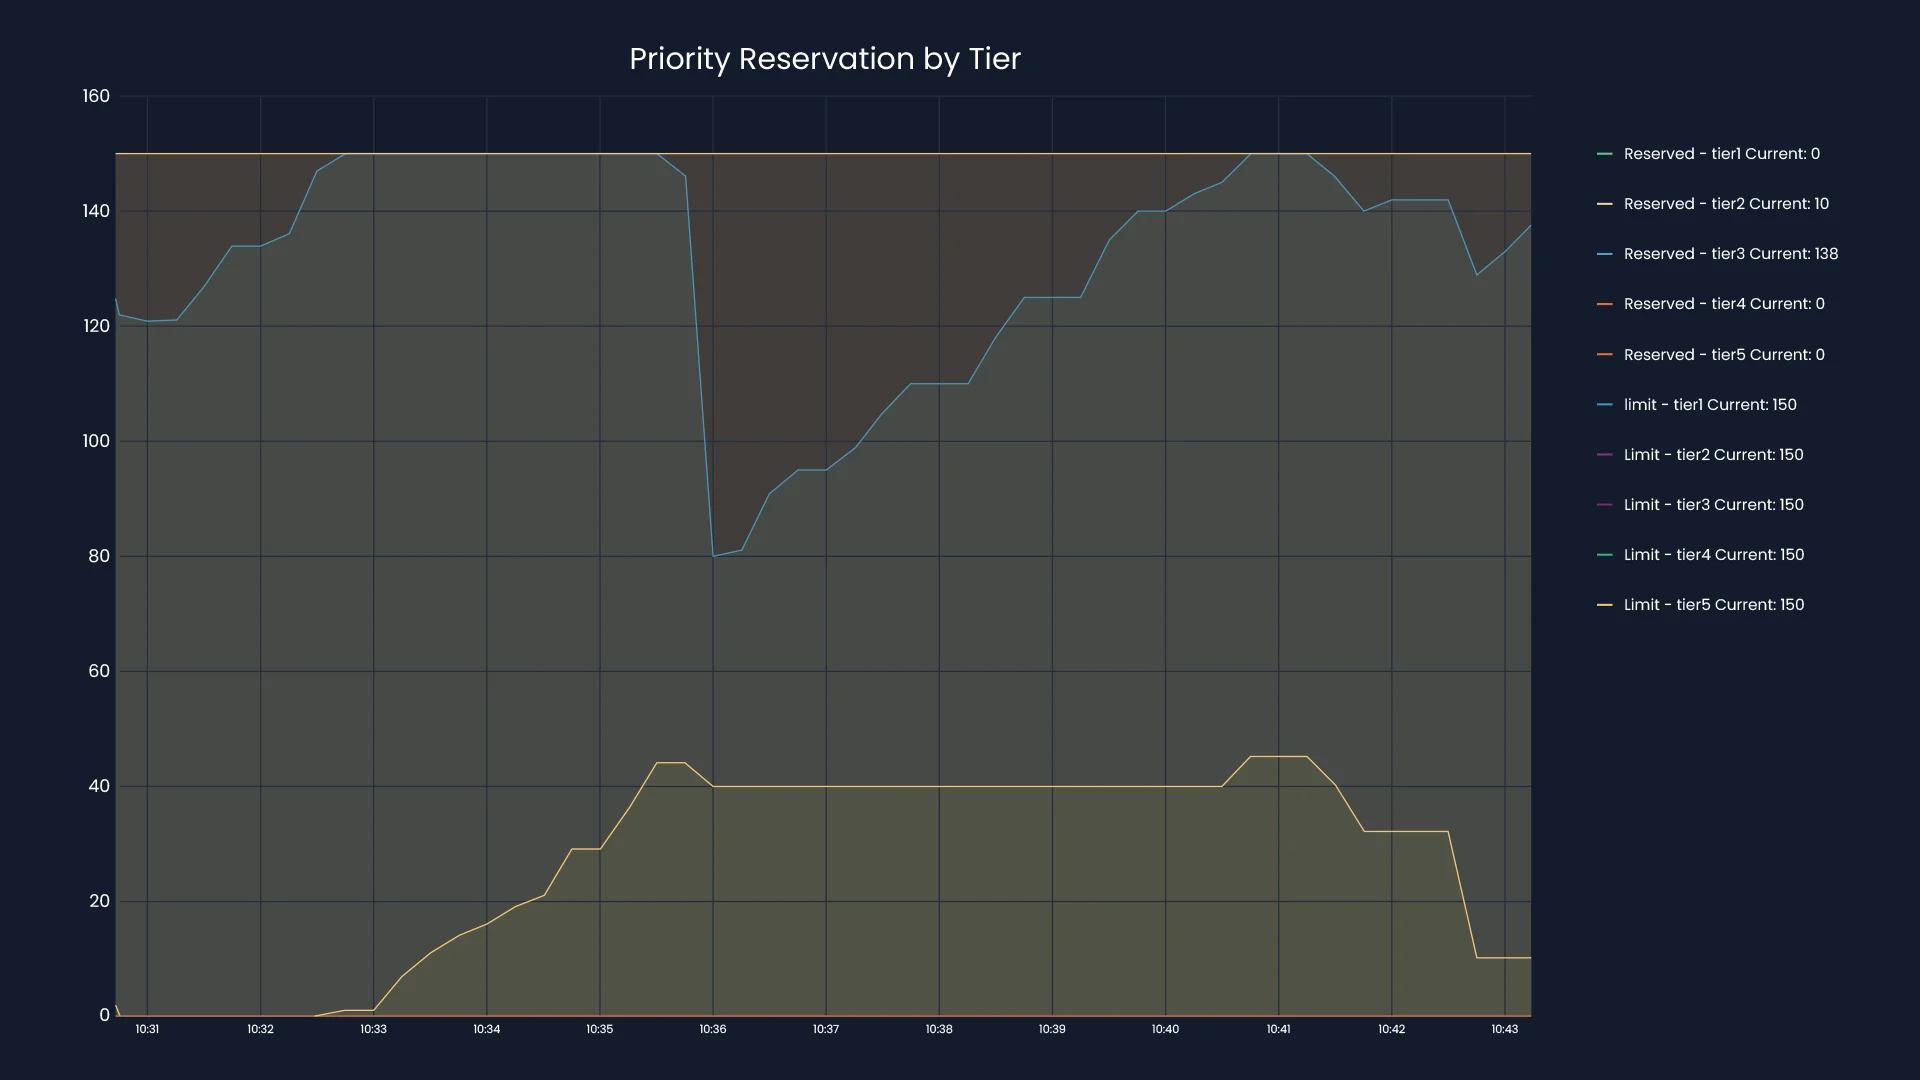
Task: Toggle Reserved - tier4 series label
Action: coord(1723,304)
